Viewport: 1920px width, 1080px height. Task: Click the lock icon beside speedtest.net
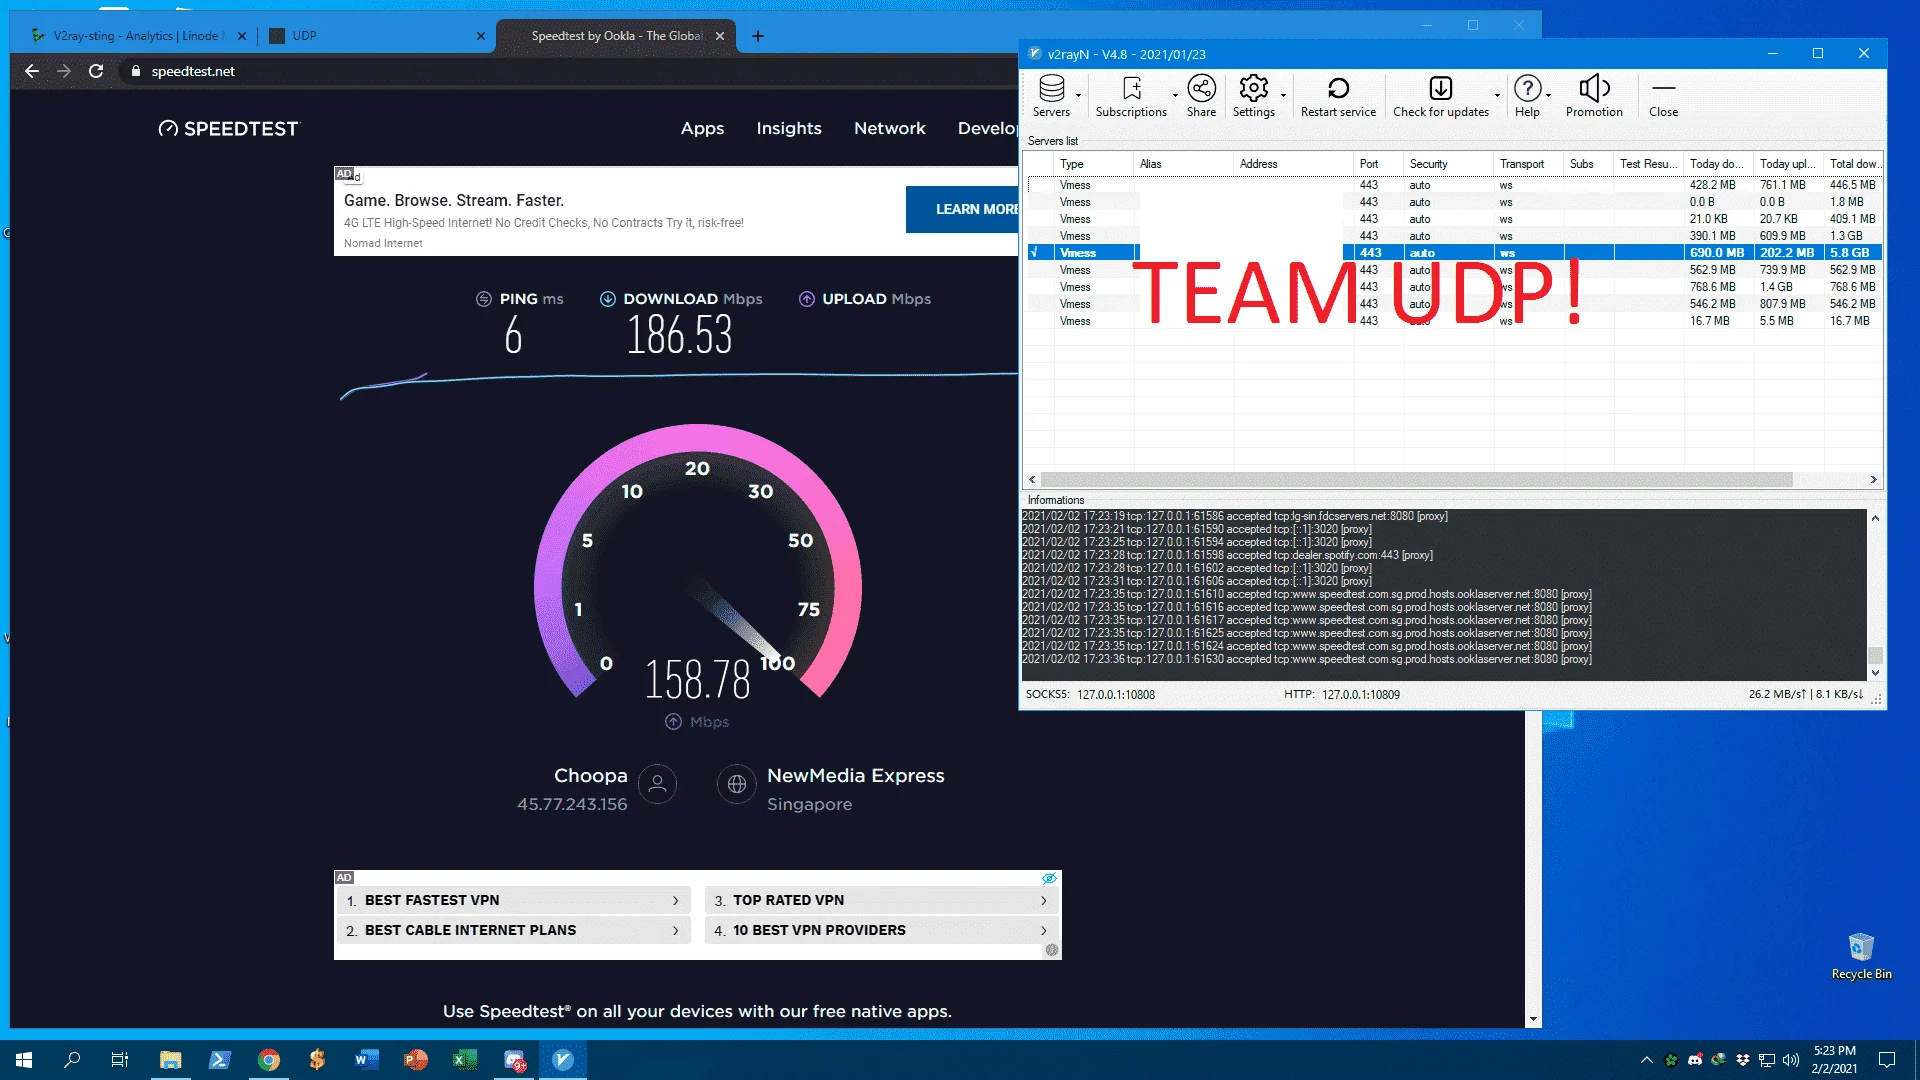(136, 71)
